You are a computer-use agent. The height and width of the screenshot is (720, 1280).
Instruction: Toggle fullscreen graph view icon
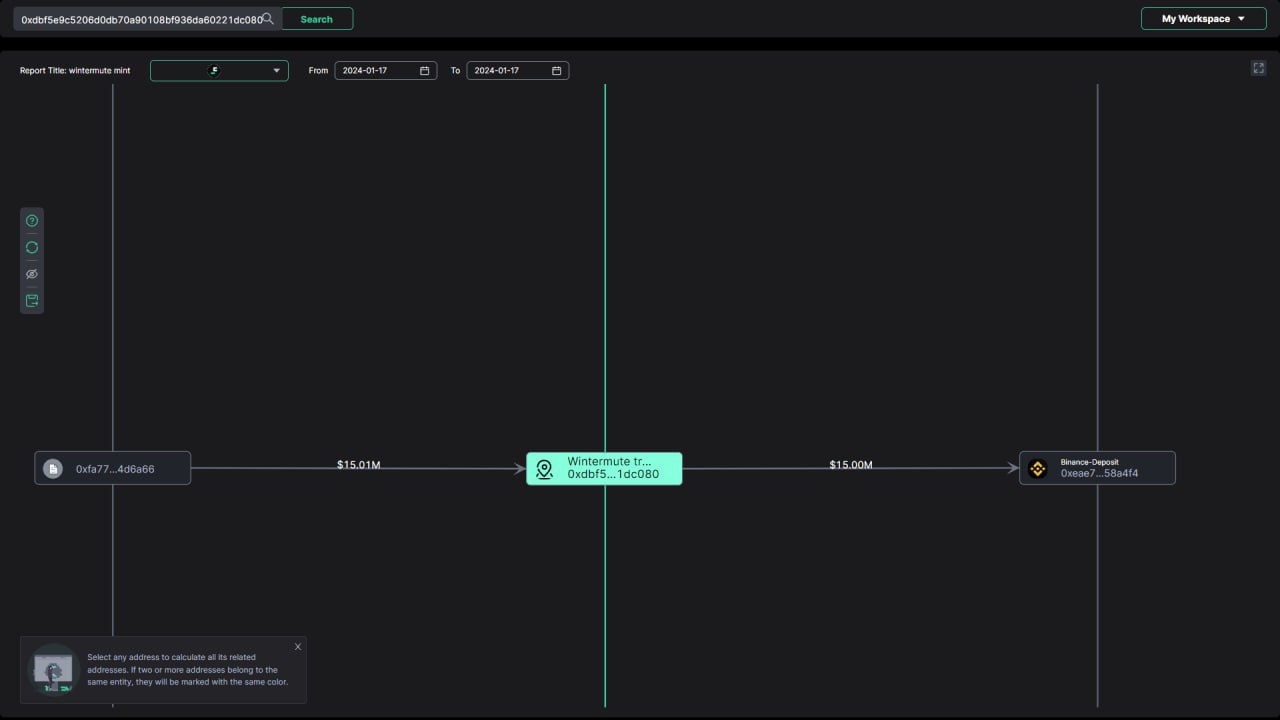click(1258, 68)
